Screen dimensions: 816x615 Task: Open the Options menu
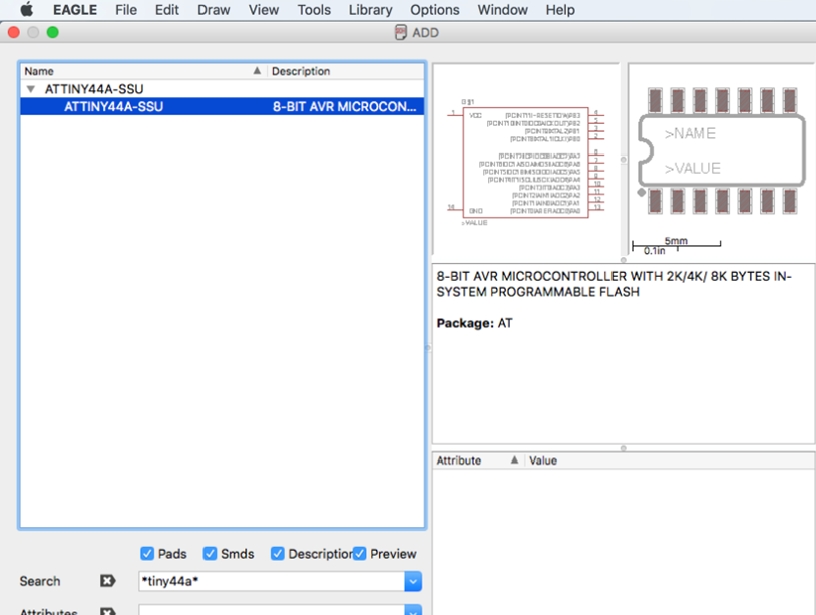(435, 10)
